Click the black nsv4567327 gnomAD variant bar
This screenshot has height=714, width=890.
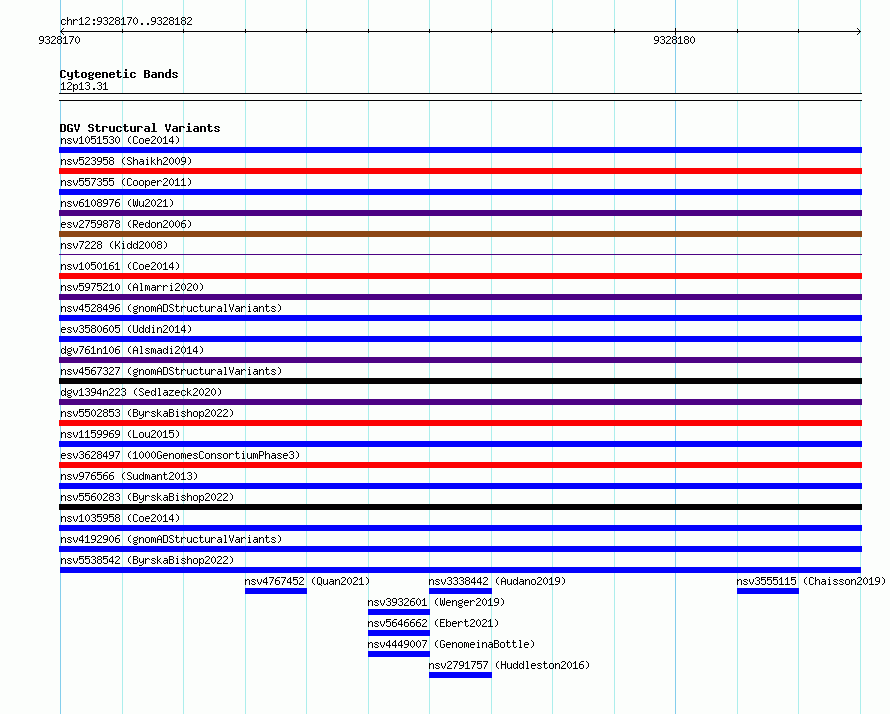(x=460, y=381)
